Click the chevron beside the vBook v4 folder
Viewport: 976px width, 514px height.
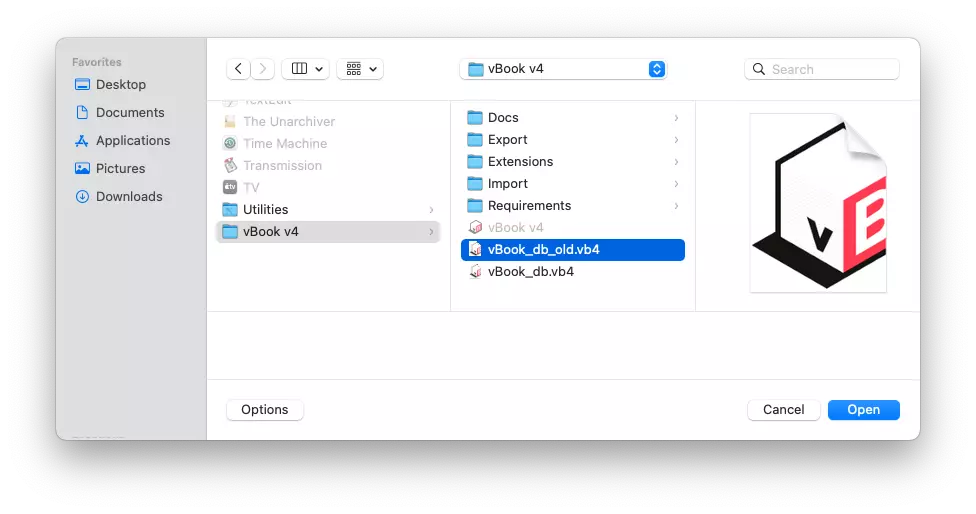click(x=431, y=231)
